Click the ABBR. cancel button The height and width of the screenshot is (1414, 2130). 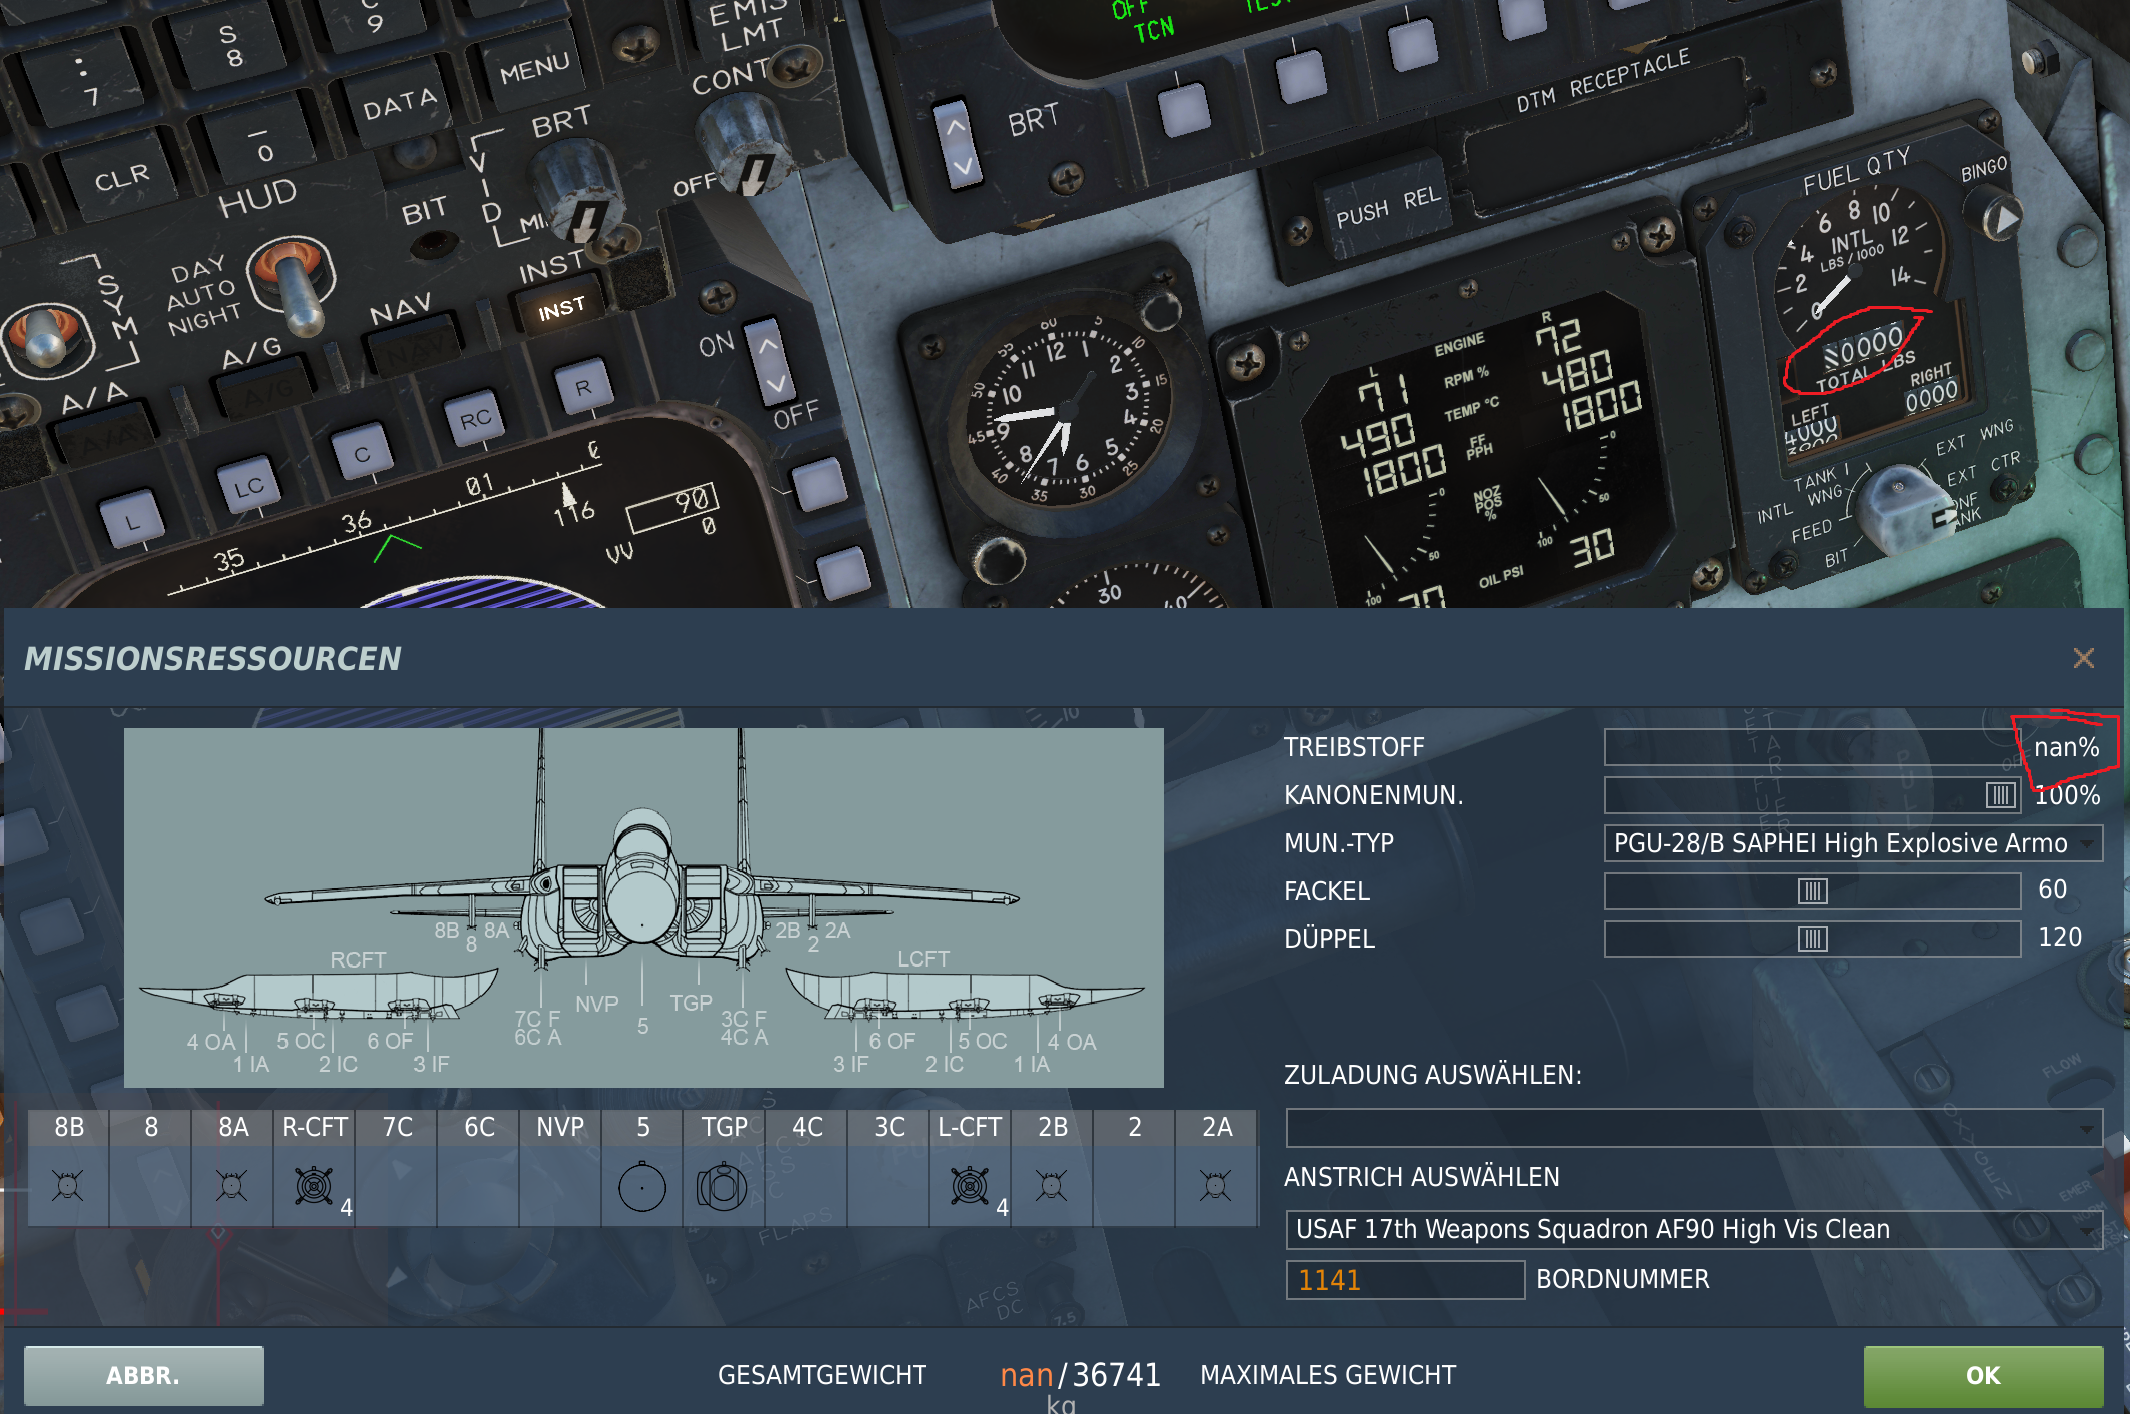143,1375
